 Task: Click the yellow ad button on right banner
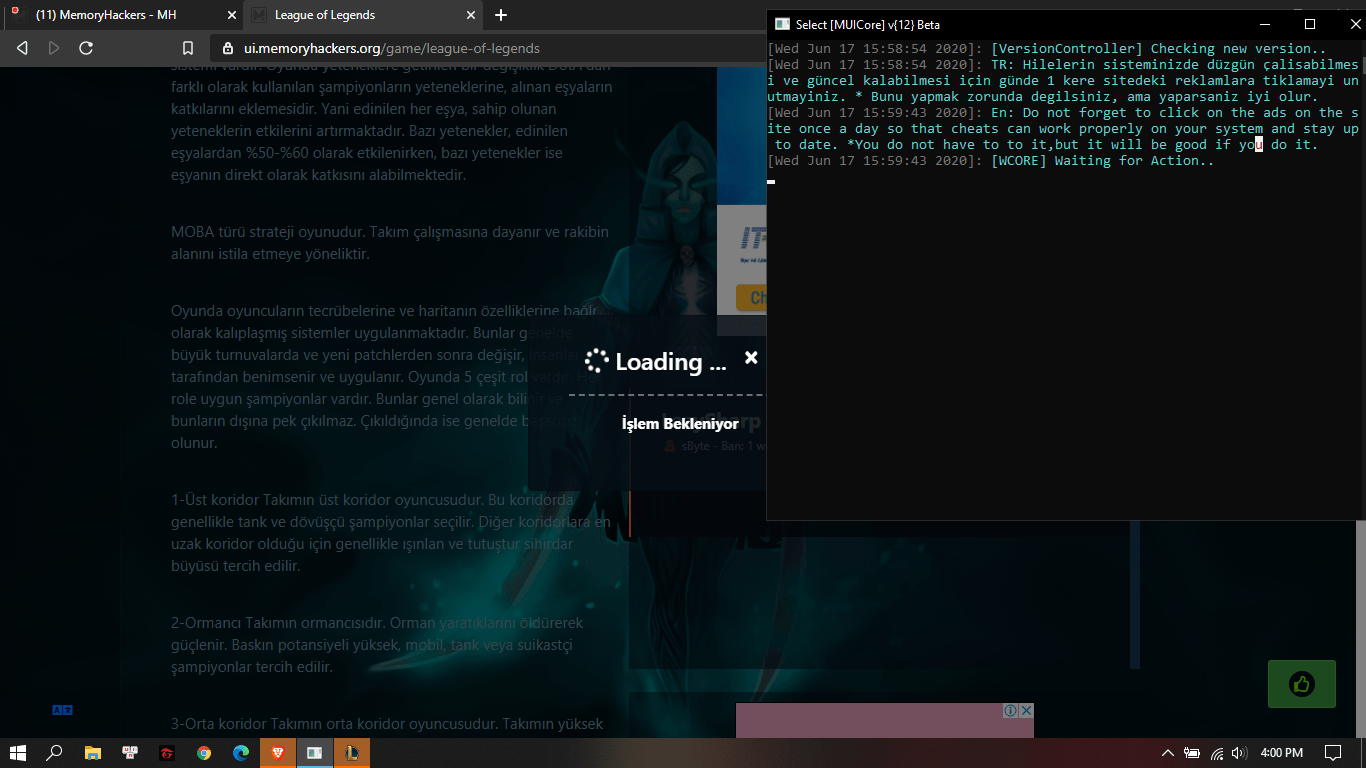tap(750, 297)
